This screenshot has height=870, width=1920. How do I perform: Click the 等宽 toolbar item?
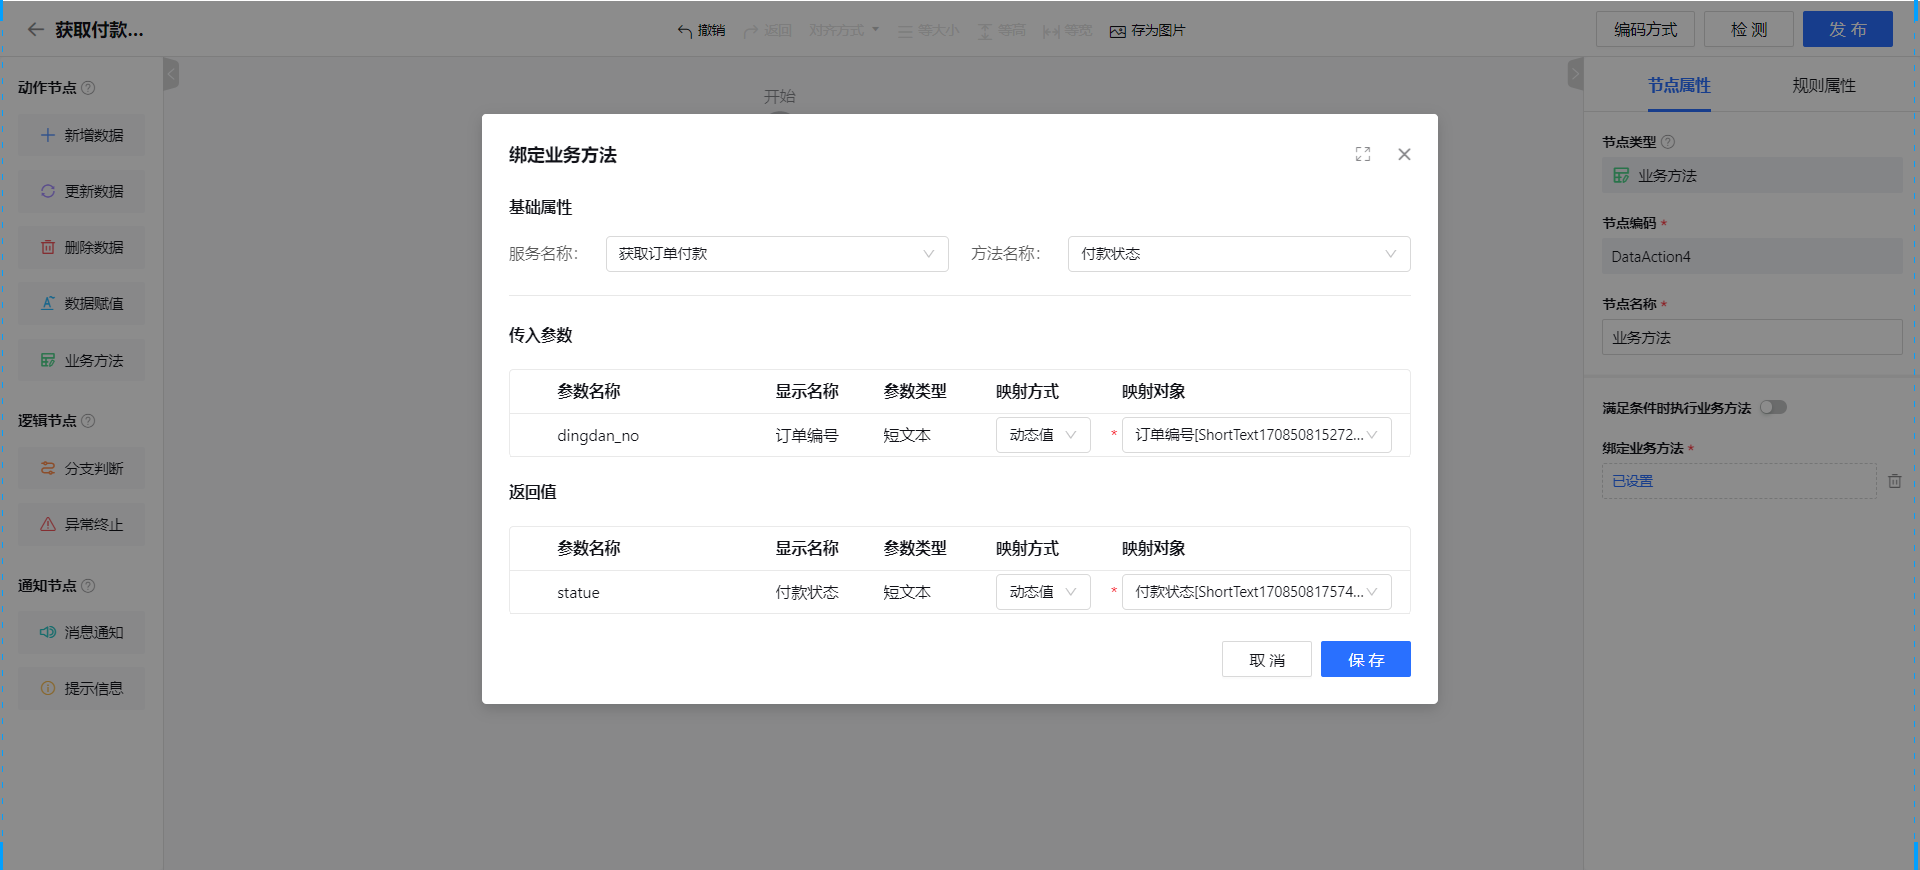pos(1067,31)
